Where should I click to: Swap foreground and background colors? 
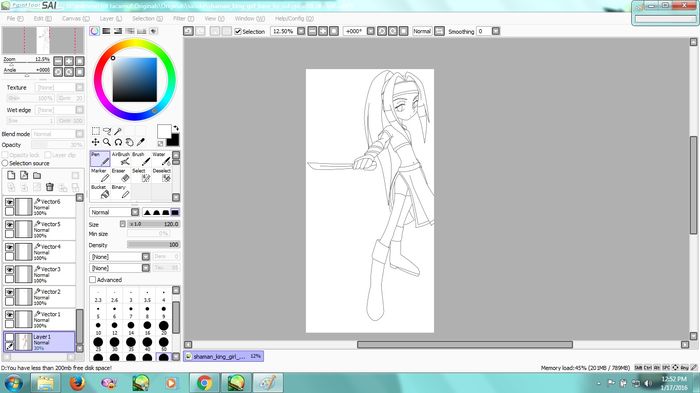point(175,128)
